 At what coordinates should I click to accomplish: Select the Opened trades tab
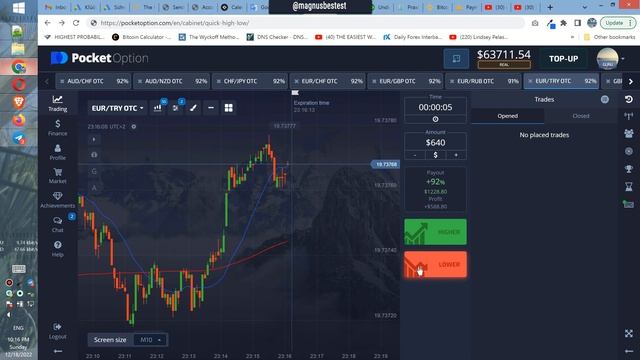507,116
